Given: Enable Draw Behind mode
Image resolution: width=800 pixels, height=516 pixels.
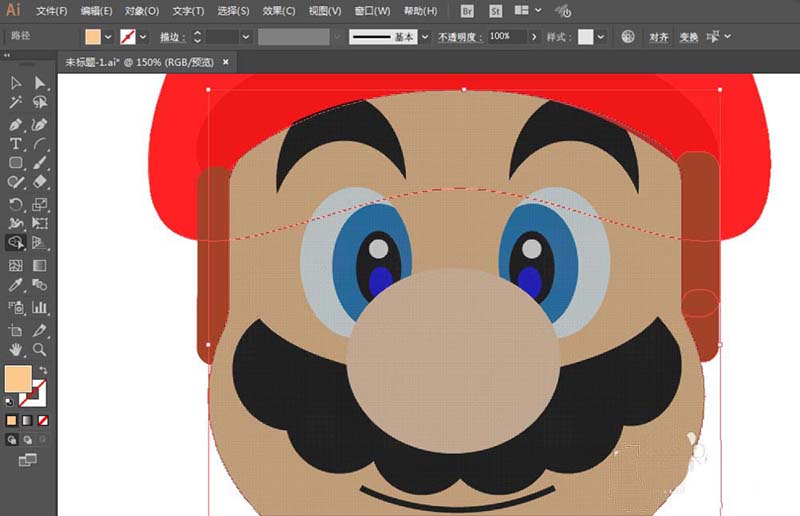Looking at the screenshot, I should coord(27,439).
